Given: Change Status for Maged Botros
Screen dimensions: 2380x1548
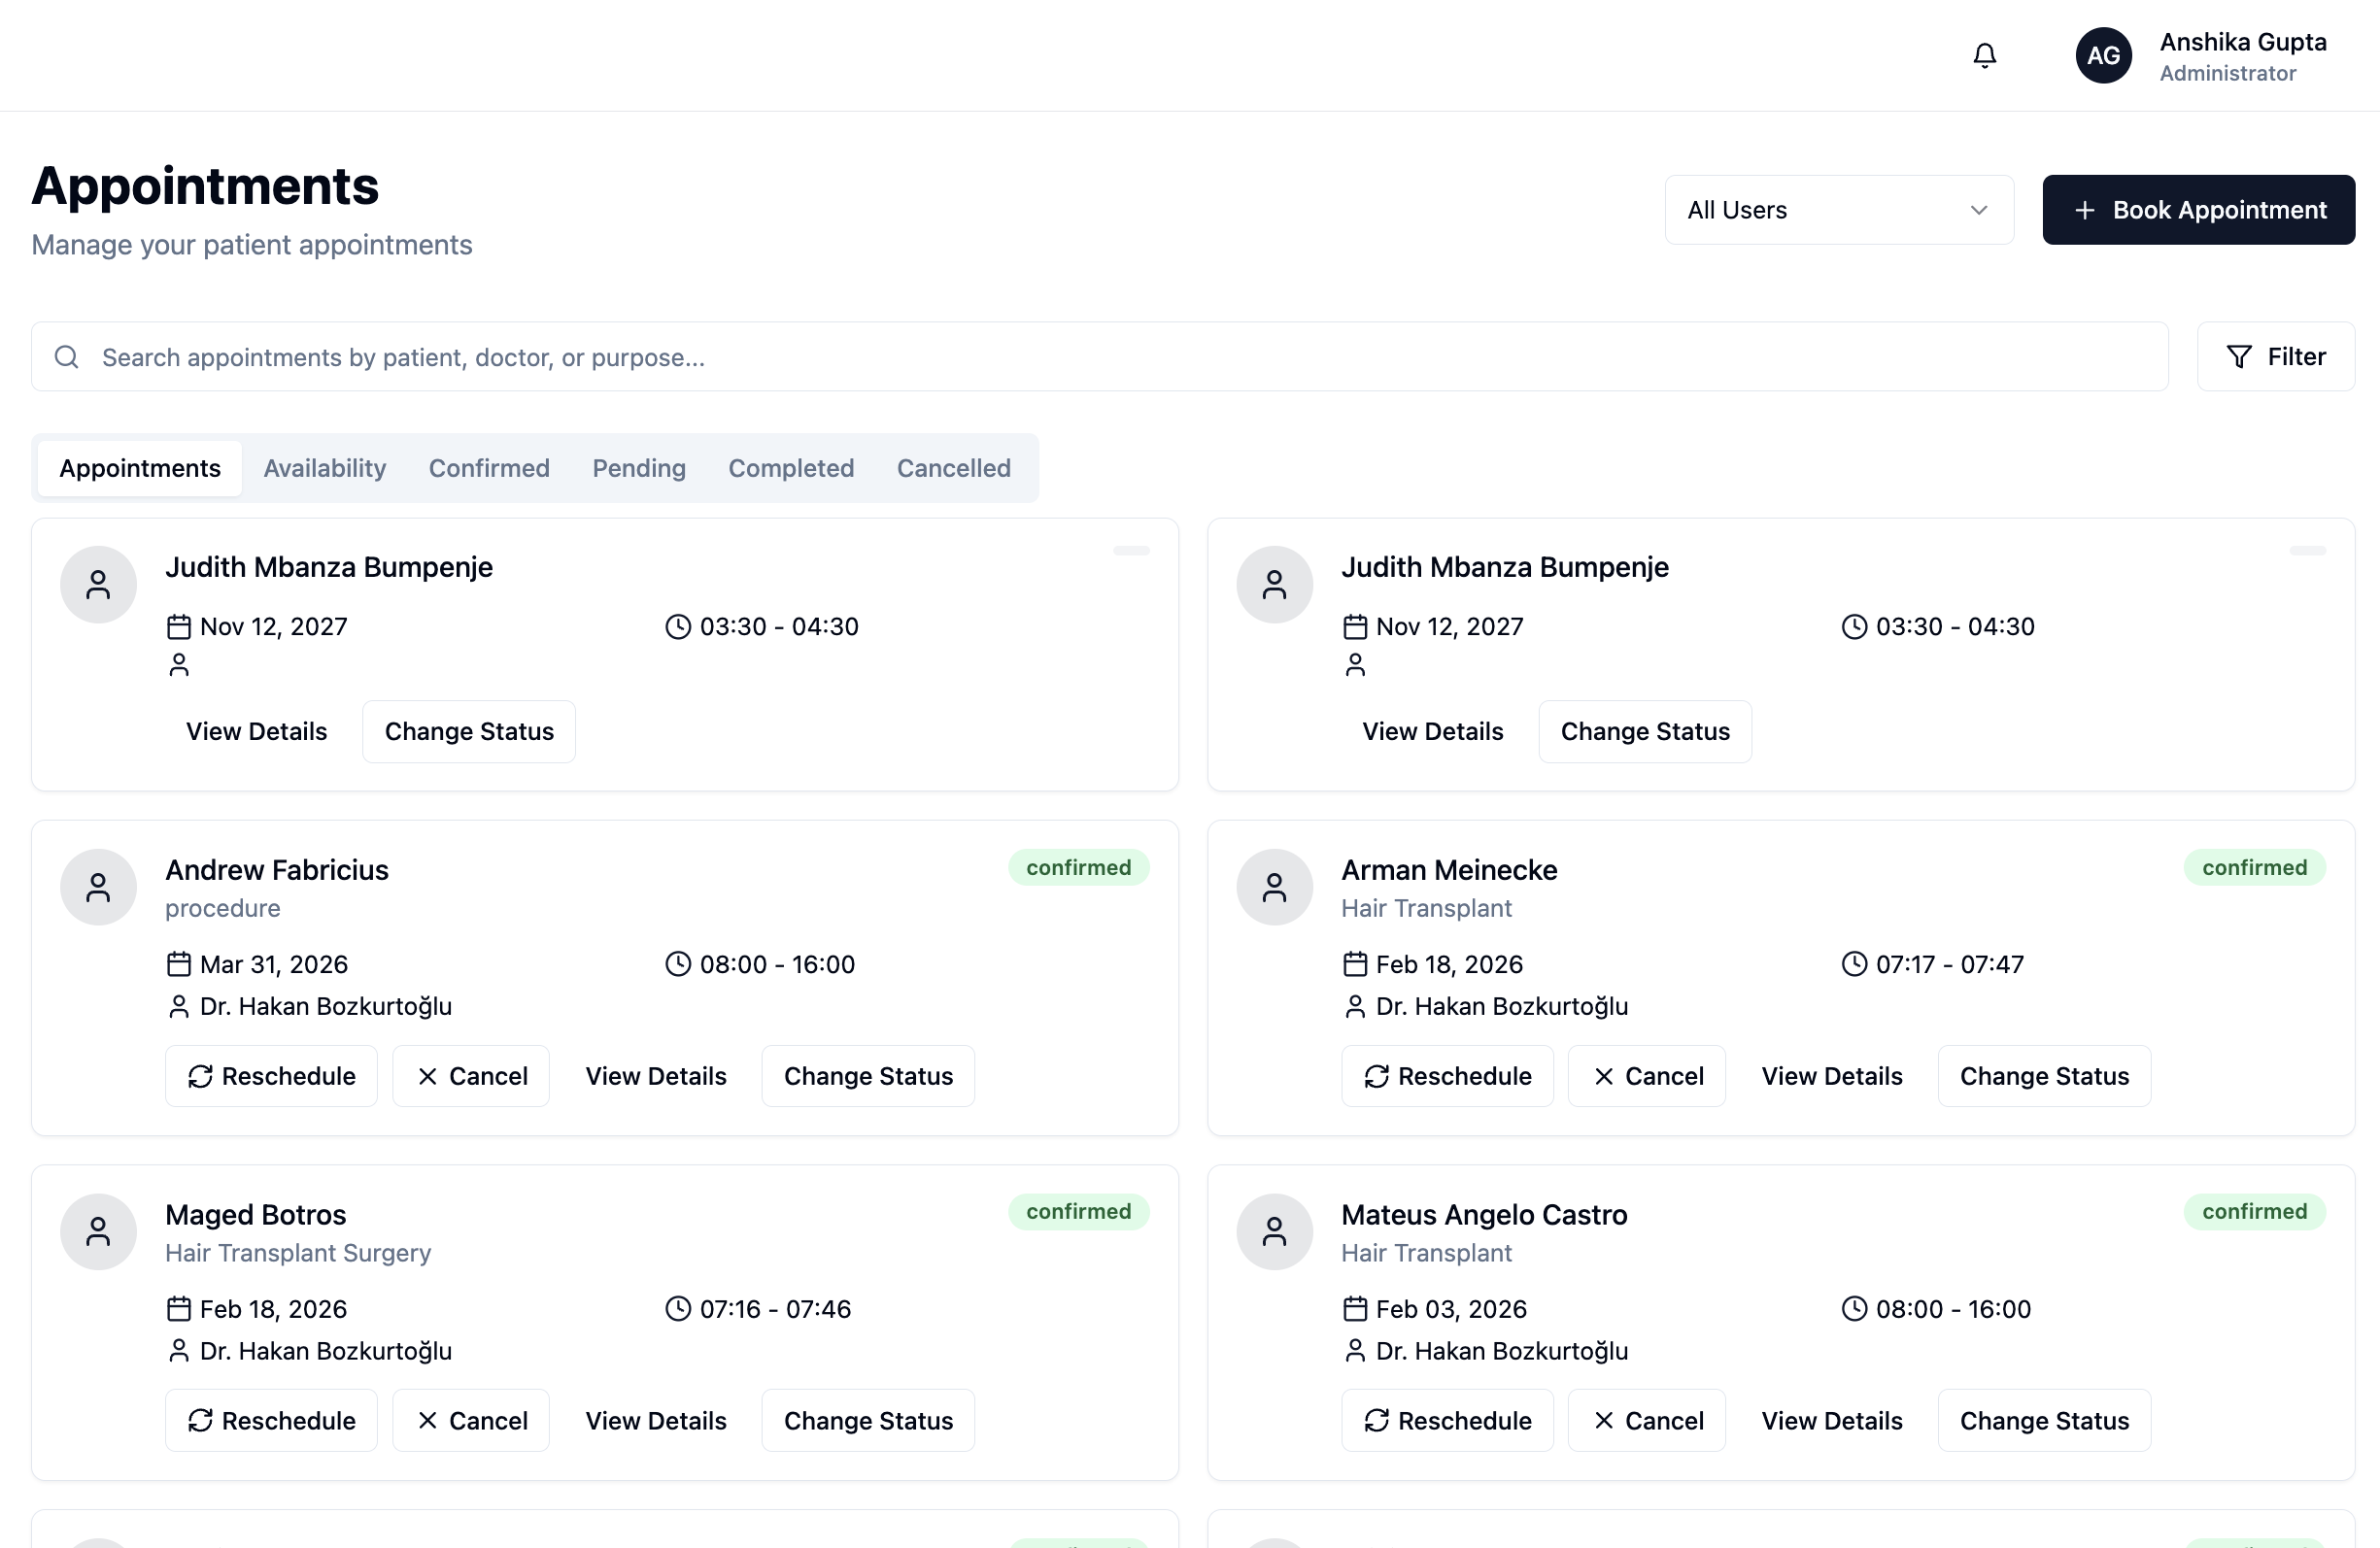Looking at the screenshot, I should tap(868, 1420).
